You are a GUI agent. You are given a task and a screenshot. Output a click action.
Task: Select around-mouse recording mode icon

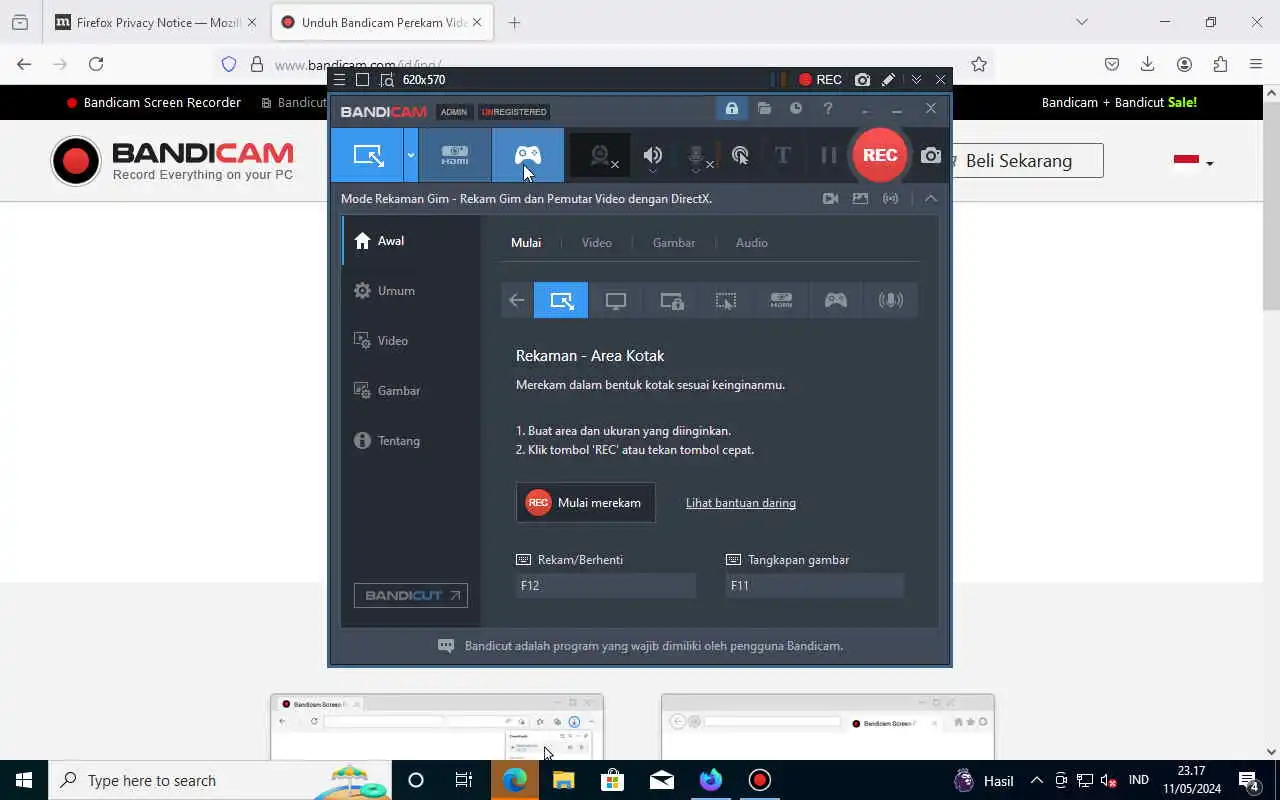[726, 300]
